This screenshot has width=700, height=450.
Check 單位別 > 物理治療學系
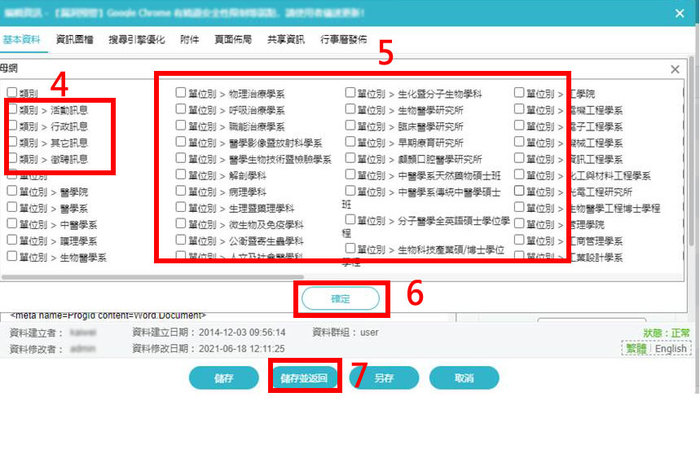[181, 93]
